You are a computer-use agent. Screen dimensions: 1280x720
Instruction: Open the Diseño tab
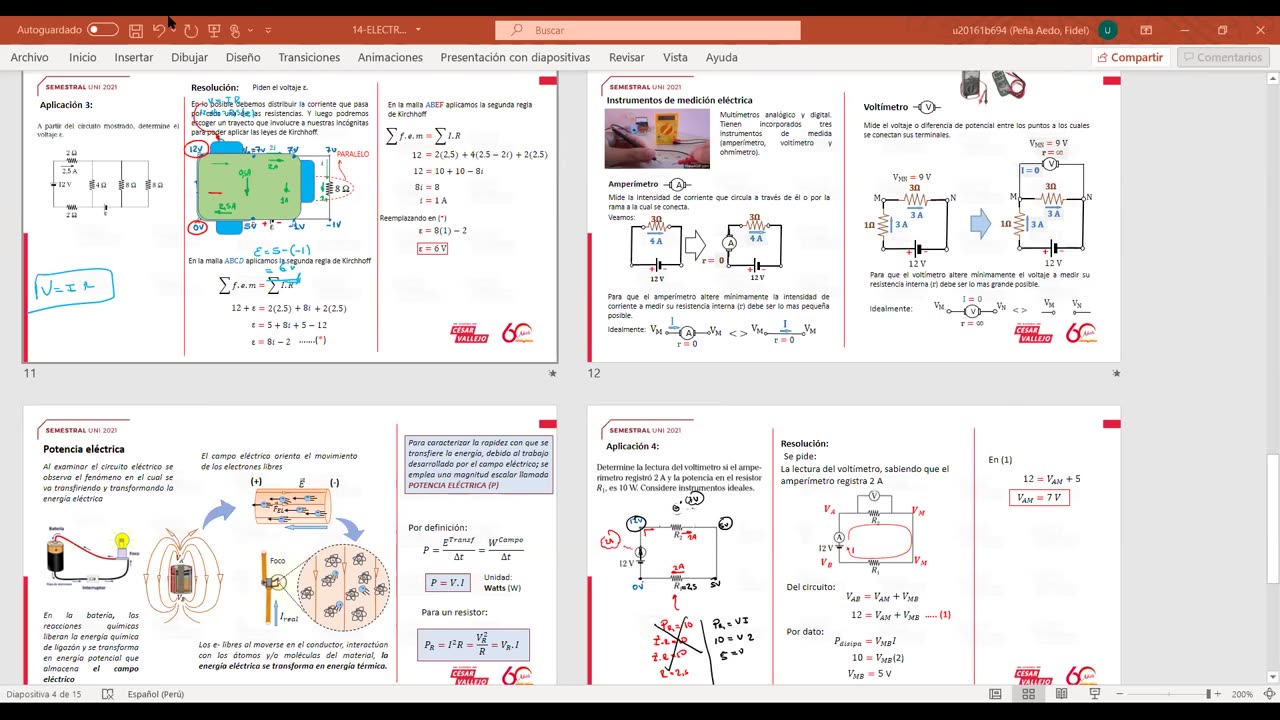click(243, 57)
